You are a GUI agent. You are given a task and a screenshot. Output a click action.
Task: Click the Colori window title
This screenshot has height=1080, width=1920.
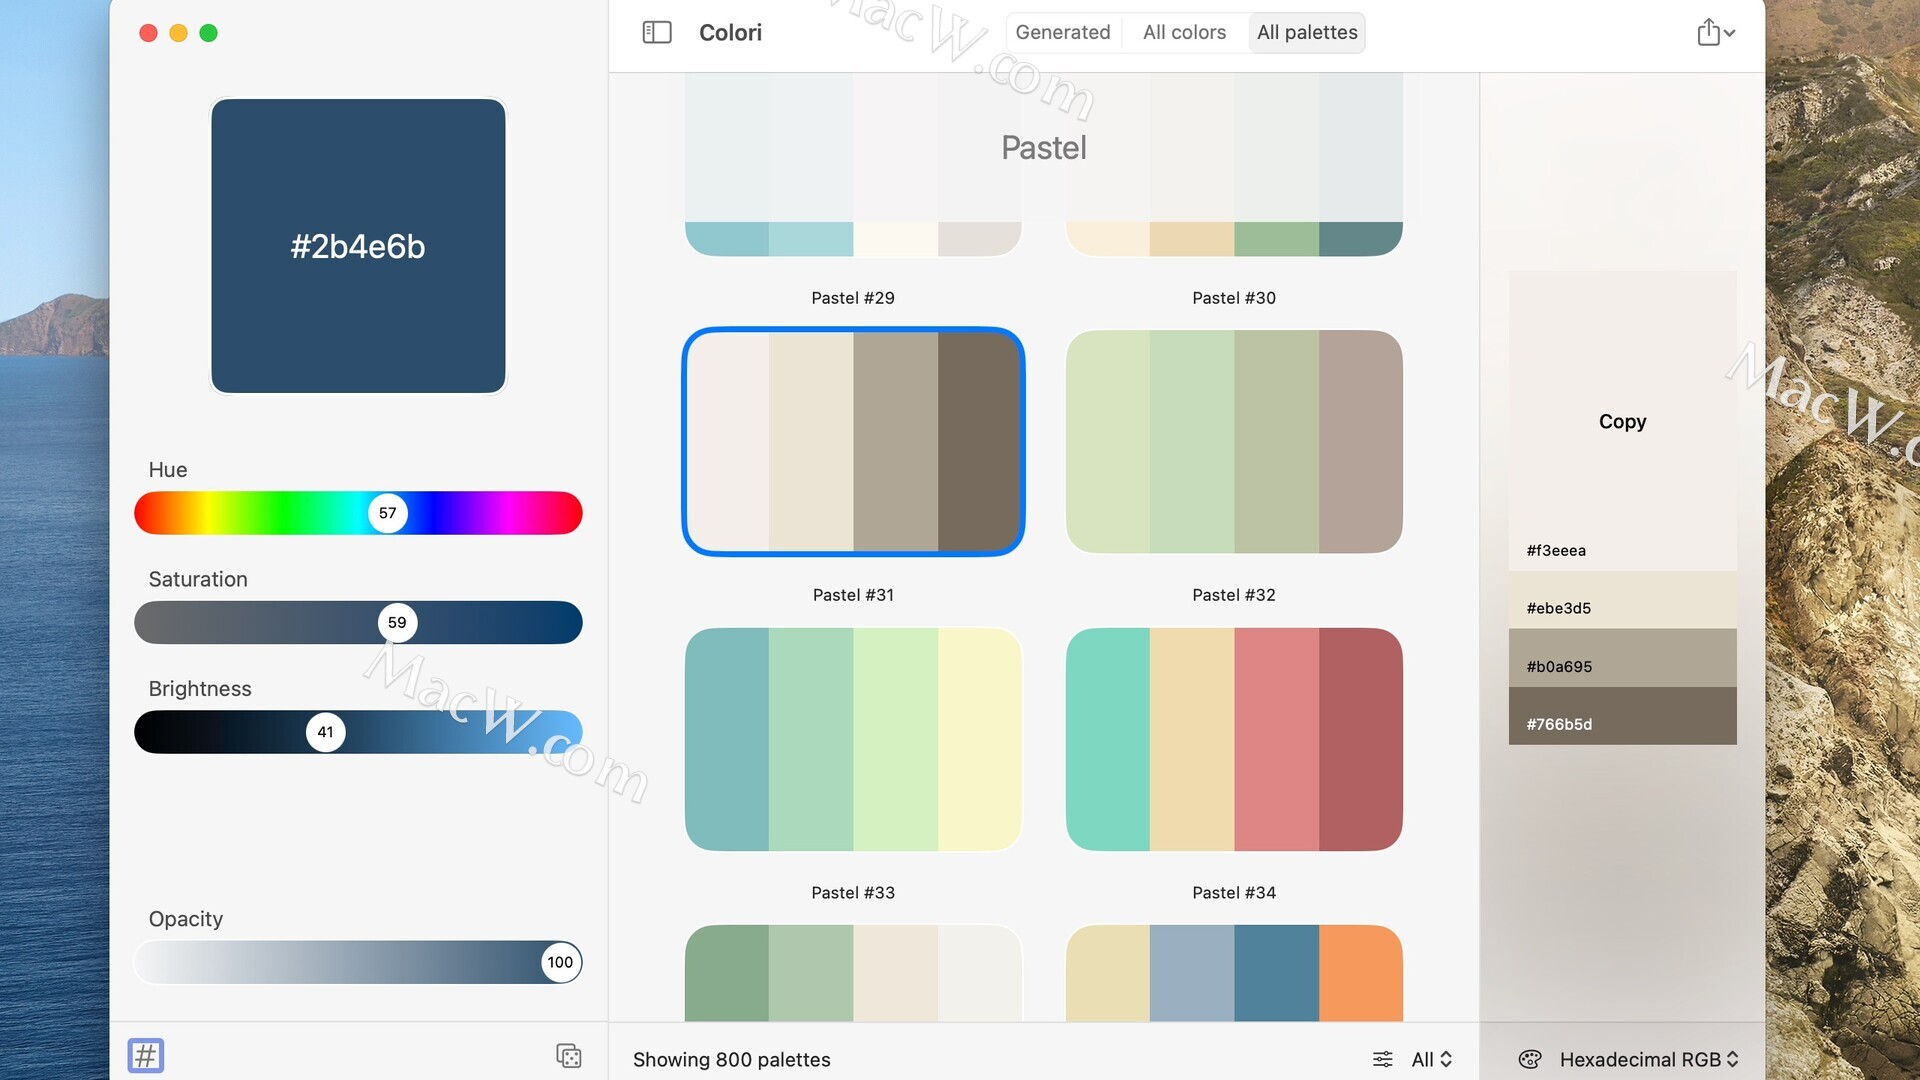[730, 32]
